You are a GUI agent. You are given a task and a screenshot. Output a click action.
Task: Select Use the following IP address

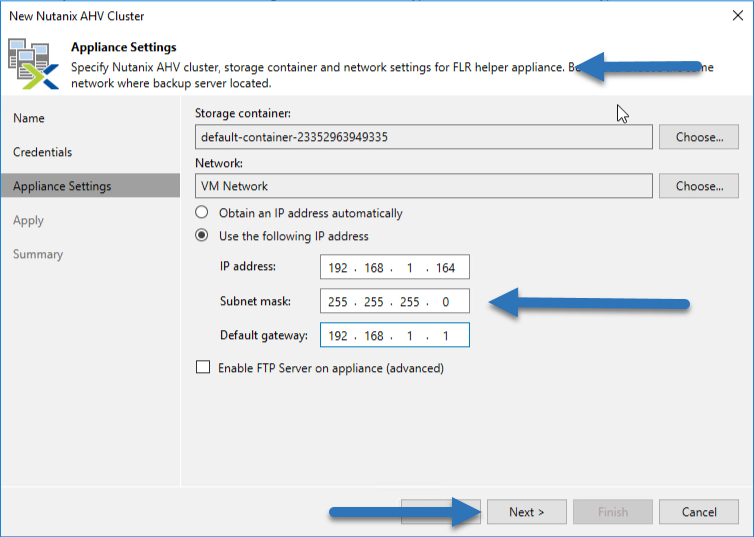[x=202, y=236]
